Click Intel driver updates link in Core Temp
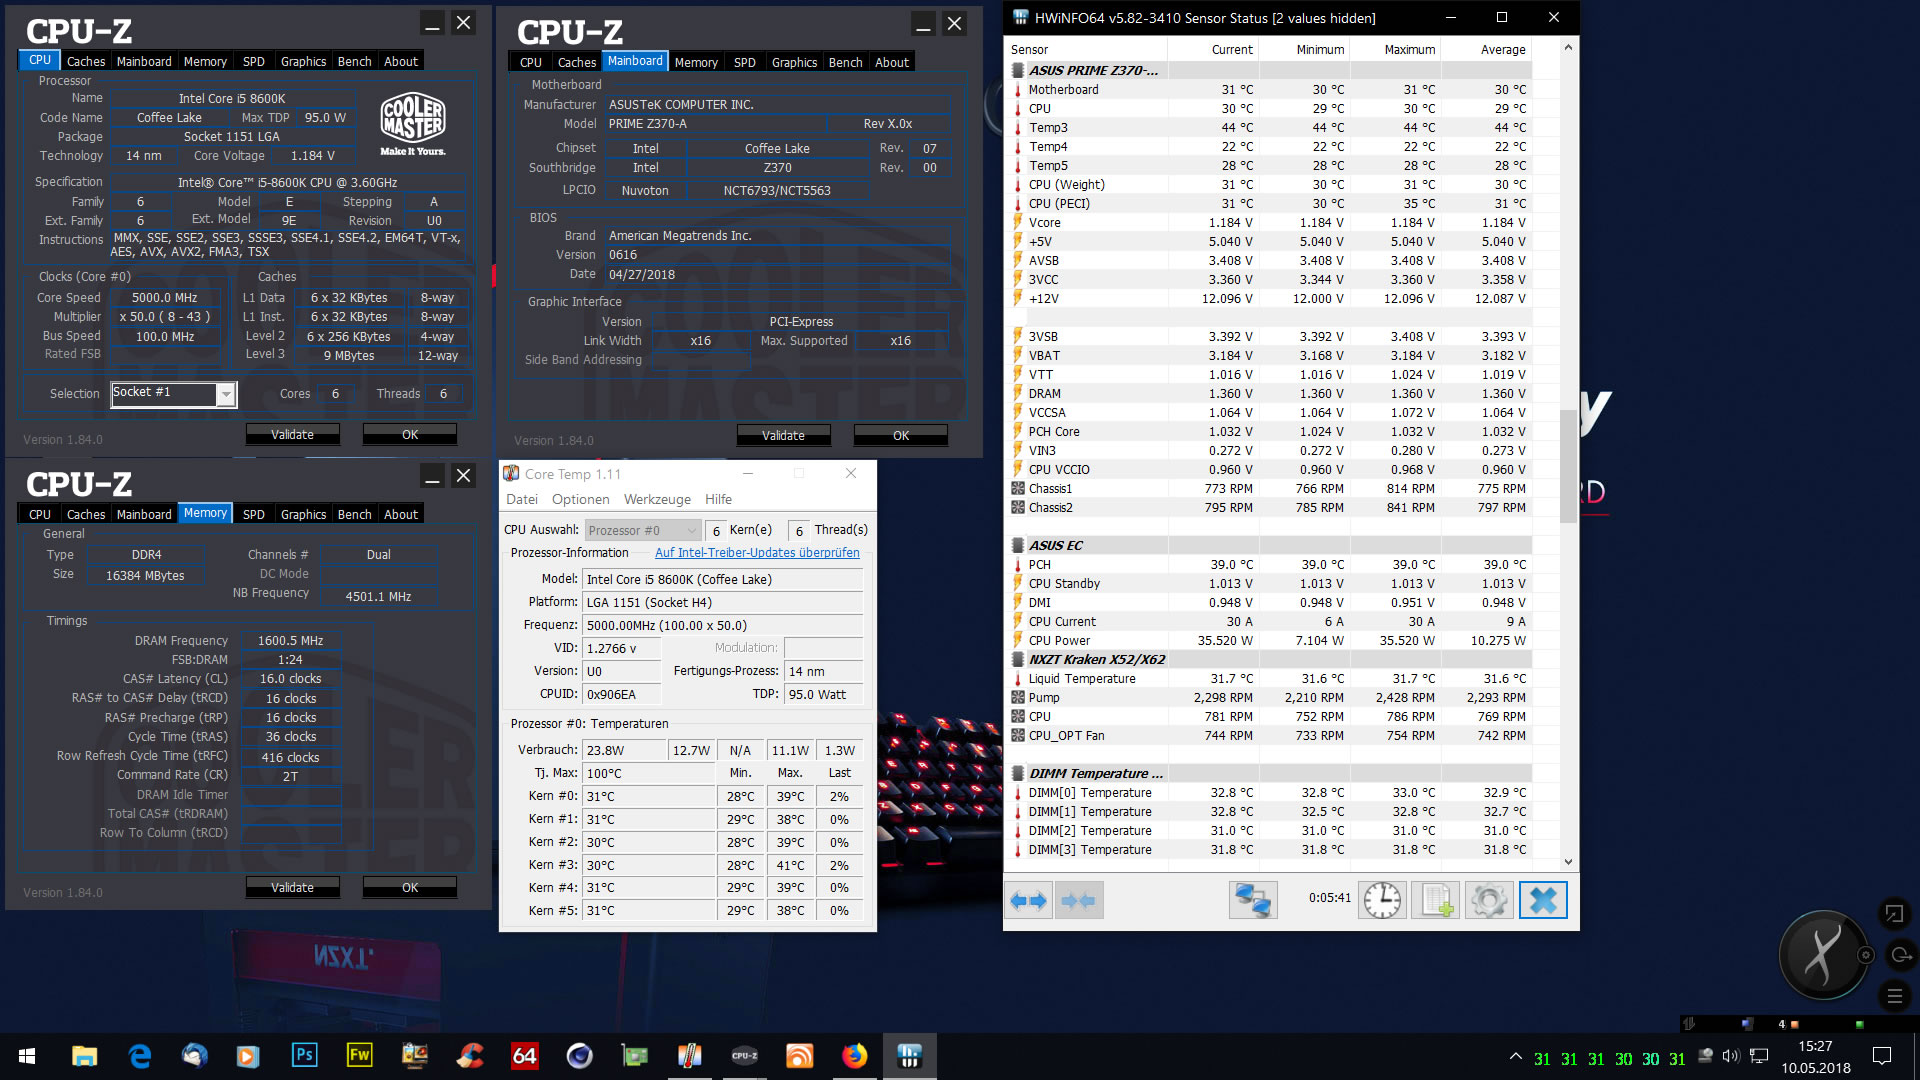Viewport: 1920px width, 1080px height. (x=757, y=553)
